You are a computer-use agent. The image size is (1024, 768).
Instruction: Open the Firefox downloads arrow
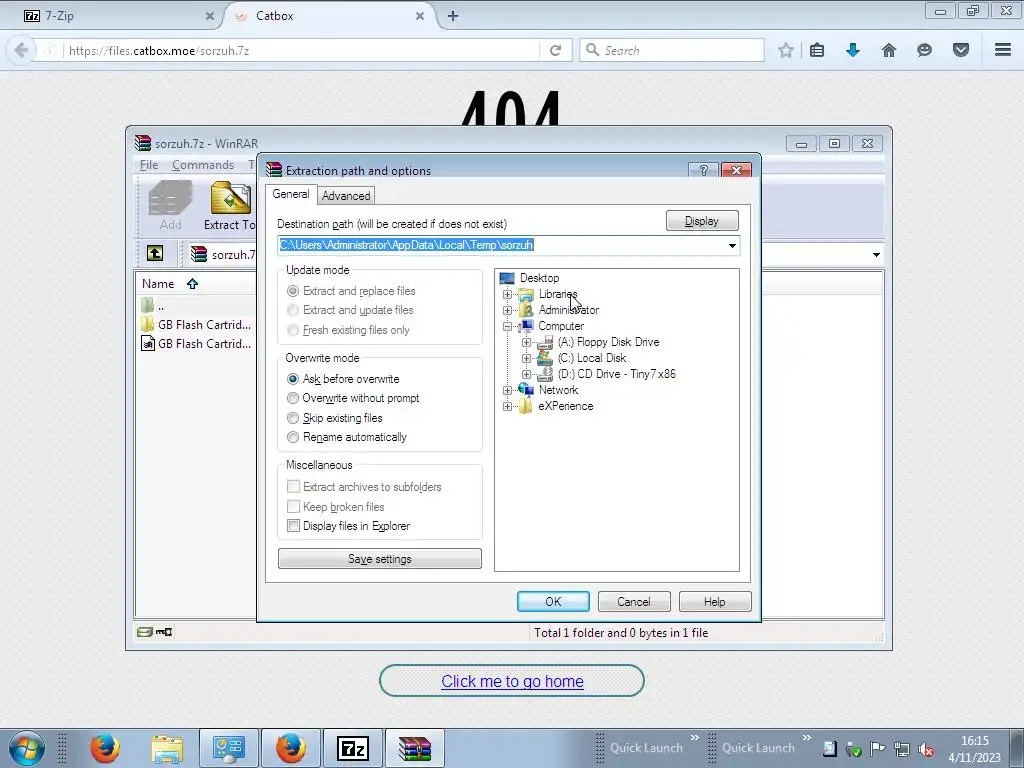pyautogui.click(x=853, y=50)
